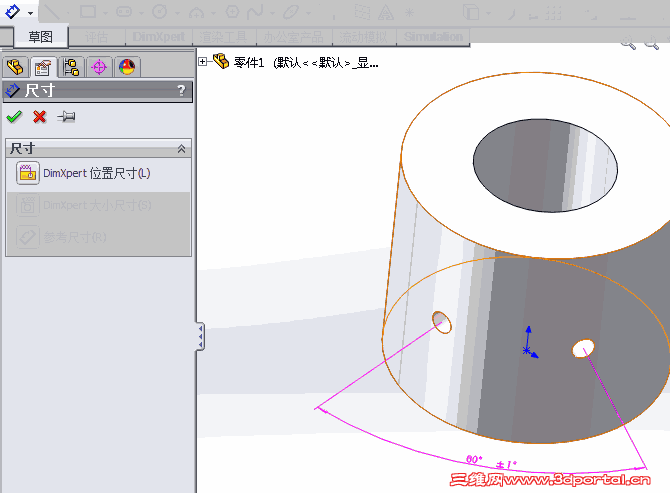Select the Arc sketch tool
670x493 pixels.
[x=196, y=12]
